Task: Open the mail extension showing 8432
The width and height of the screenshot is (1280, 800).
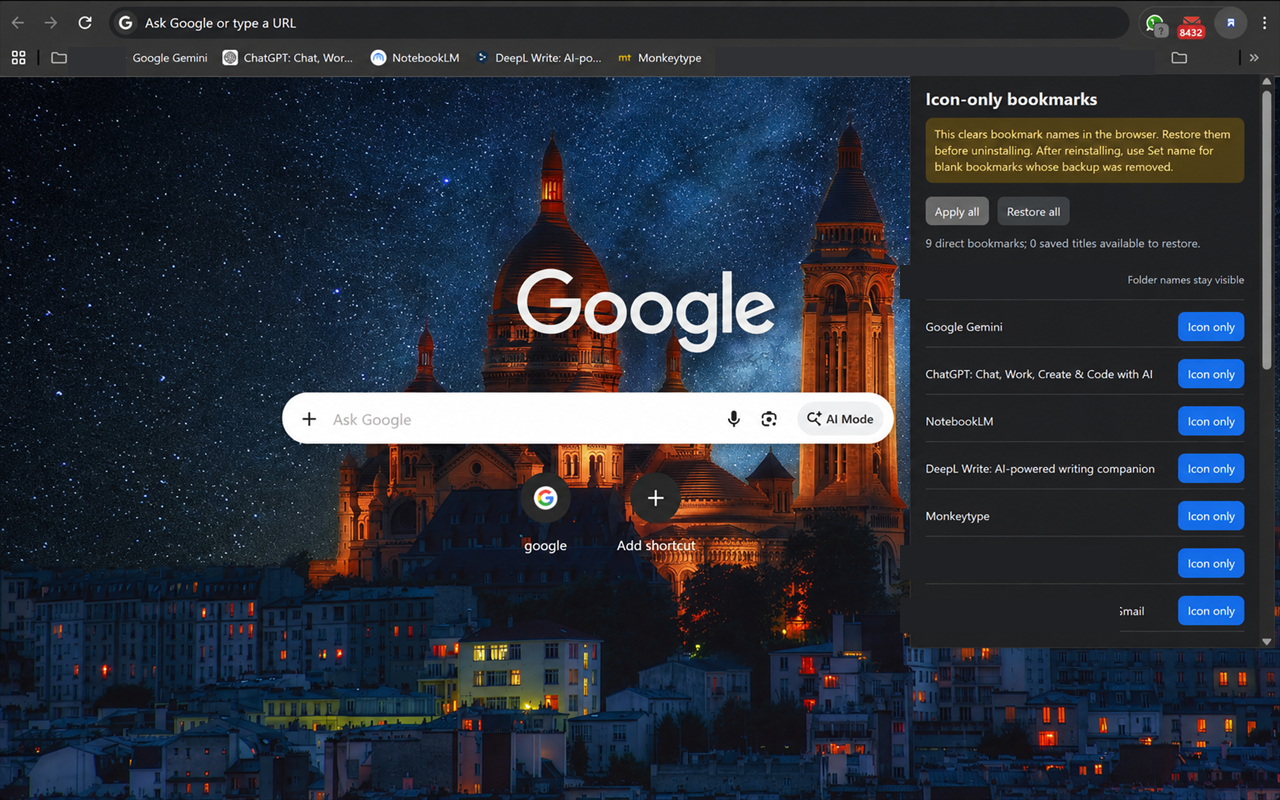Action: coord(1190,26)
